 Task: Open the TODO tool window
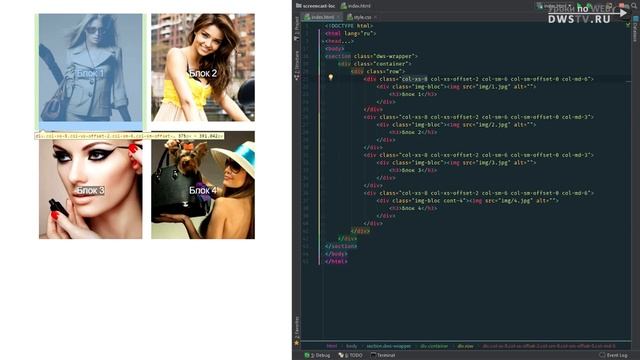350,355
